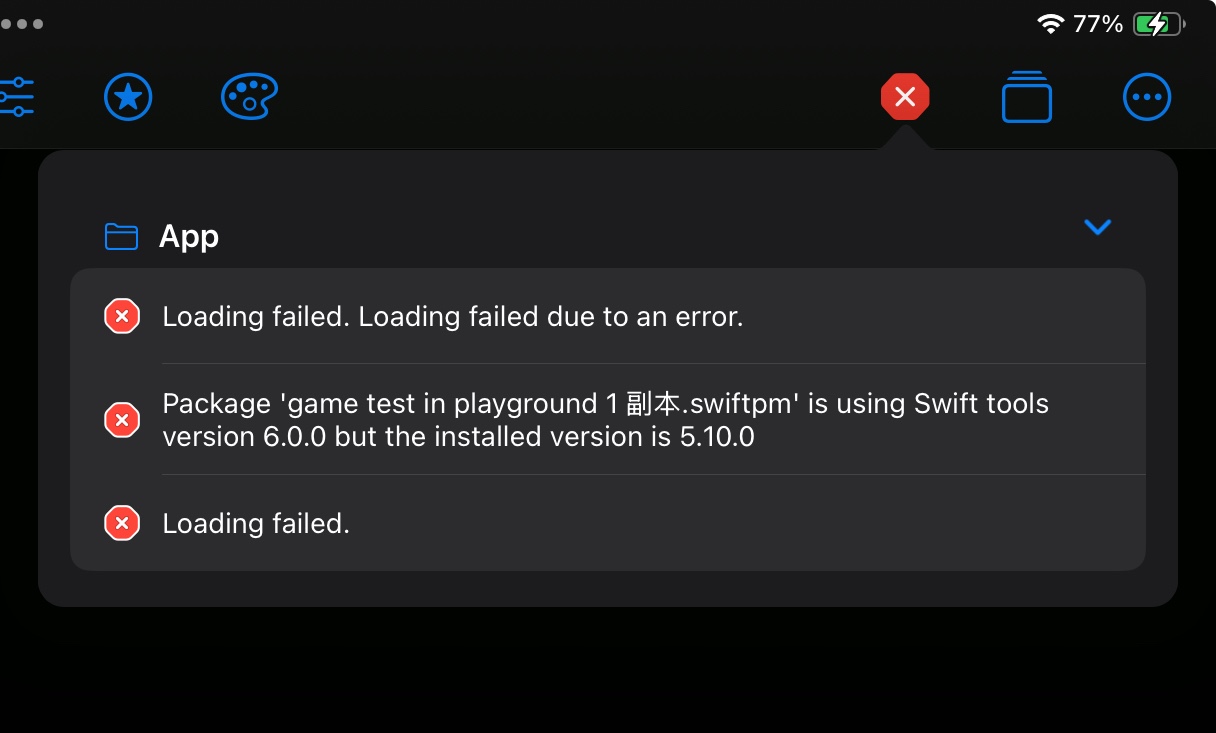Tap the error icon beside the last 'Loading failed.' entry

pyautogui.click(x=122, y=523)
